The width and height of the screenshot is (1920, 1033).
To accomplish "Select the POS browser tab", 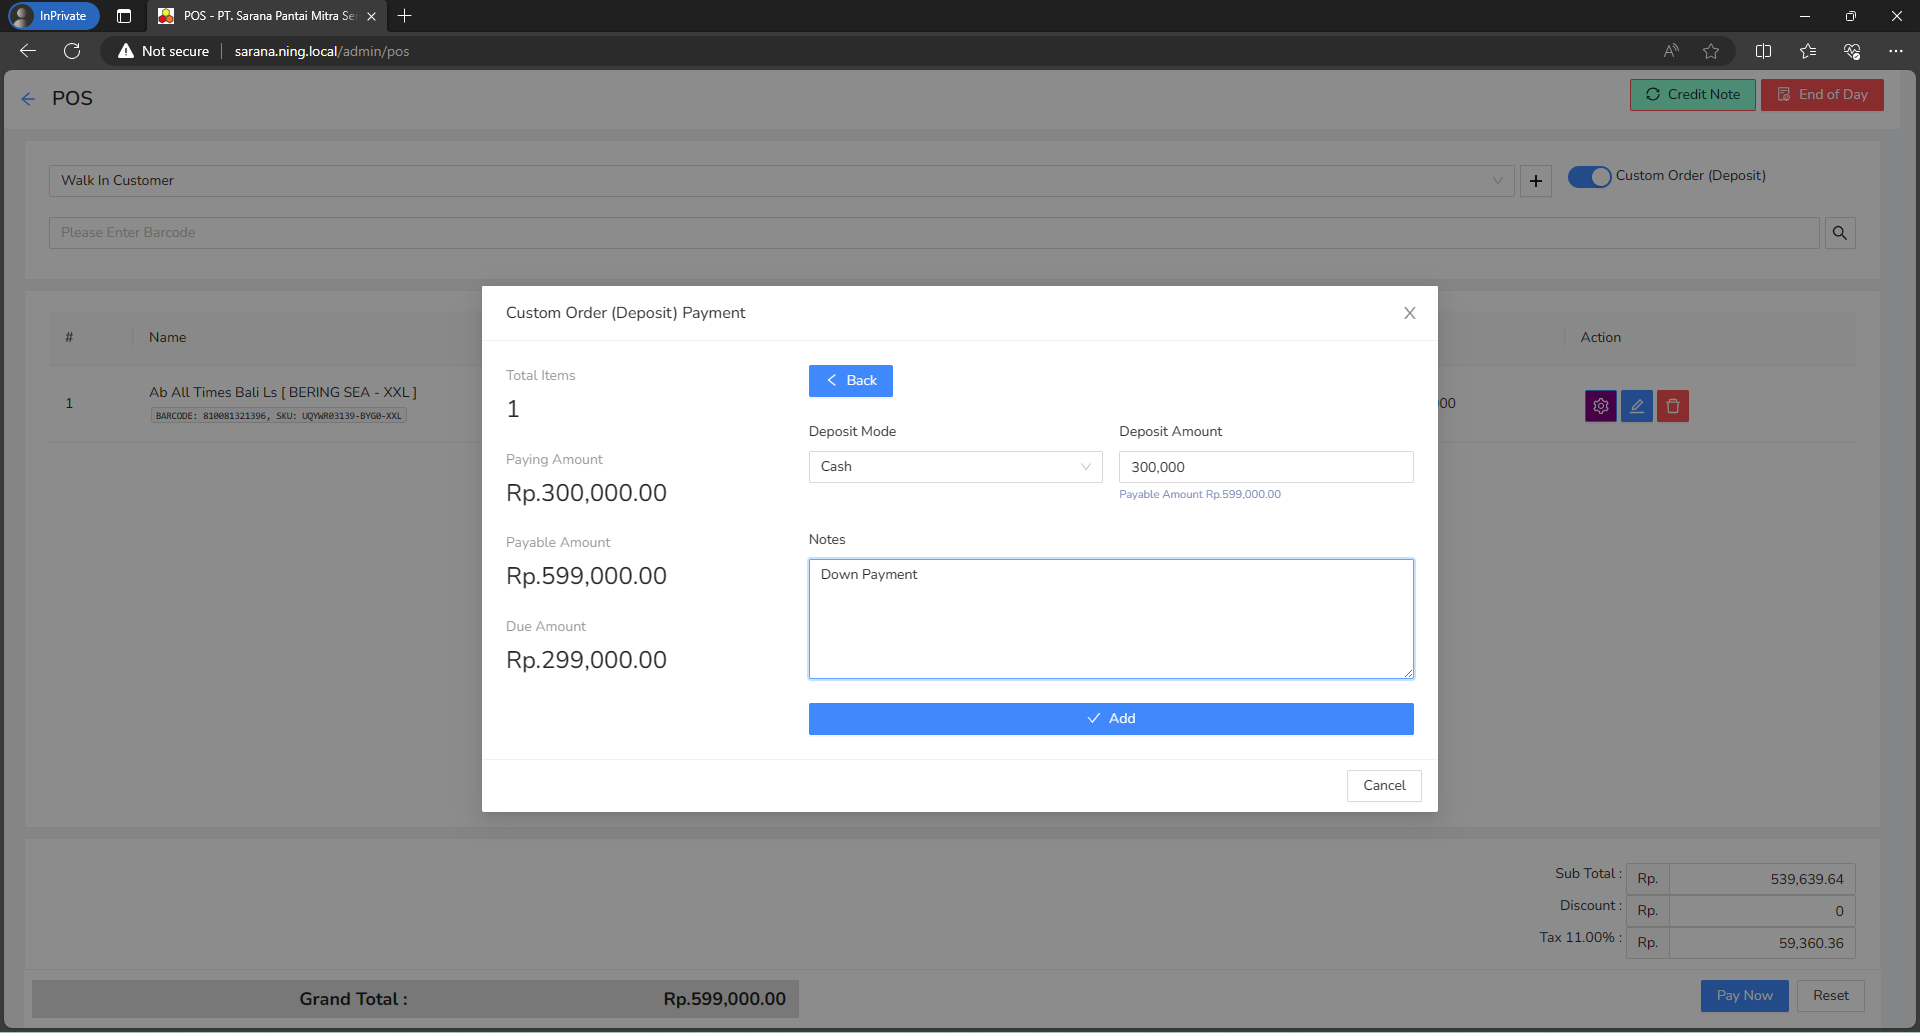I will (266, 16).
